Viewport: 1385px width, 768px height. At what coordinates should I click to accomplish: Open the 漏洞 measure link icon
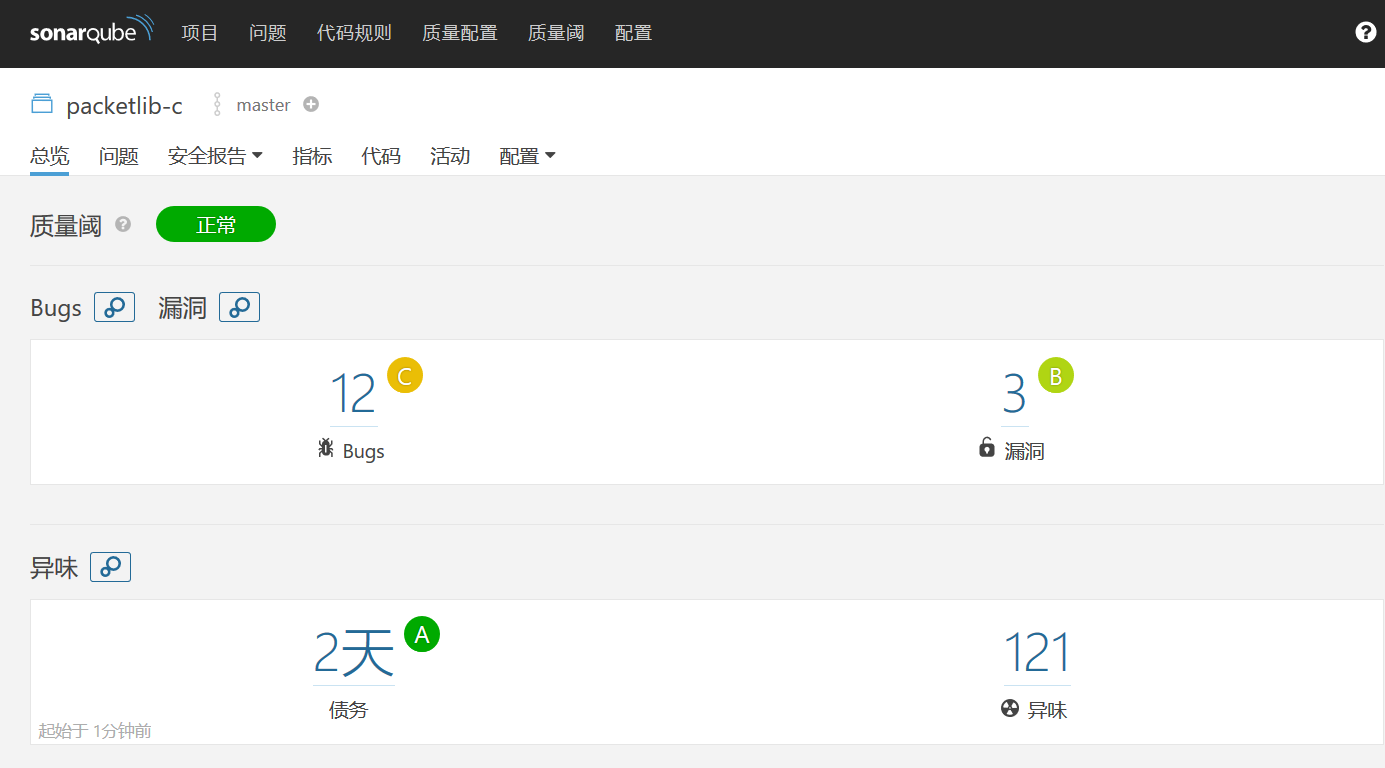click(x=239, y=308)
